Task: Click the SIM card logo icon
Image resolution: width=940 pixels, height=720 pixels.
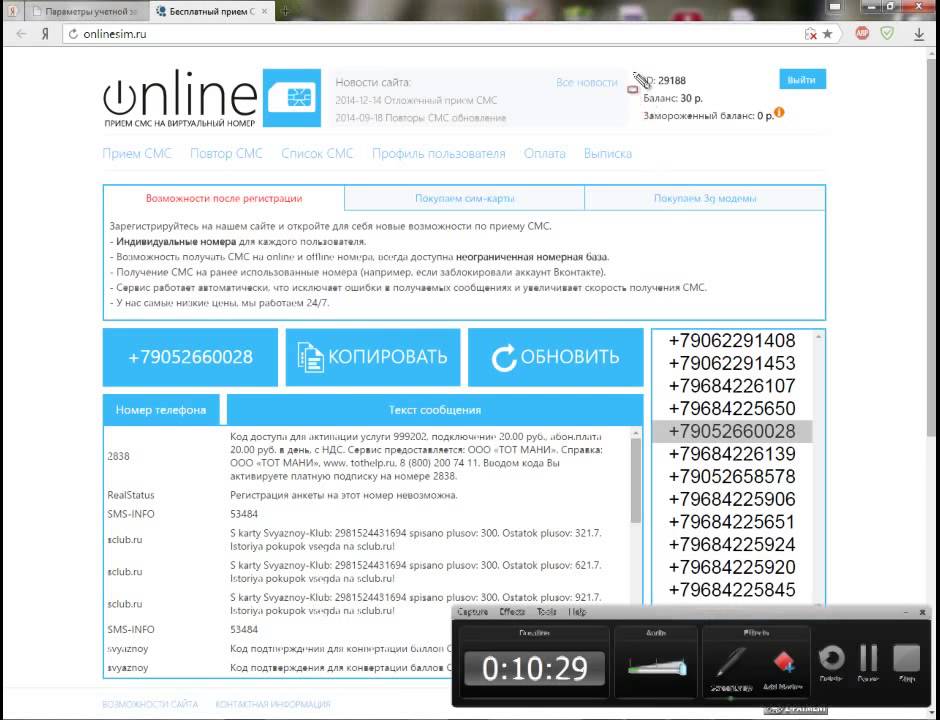Action: (x=292, y=98)
